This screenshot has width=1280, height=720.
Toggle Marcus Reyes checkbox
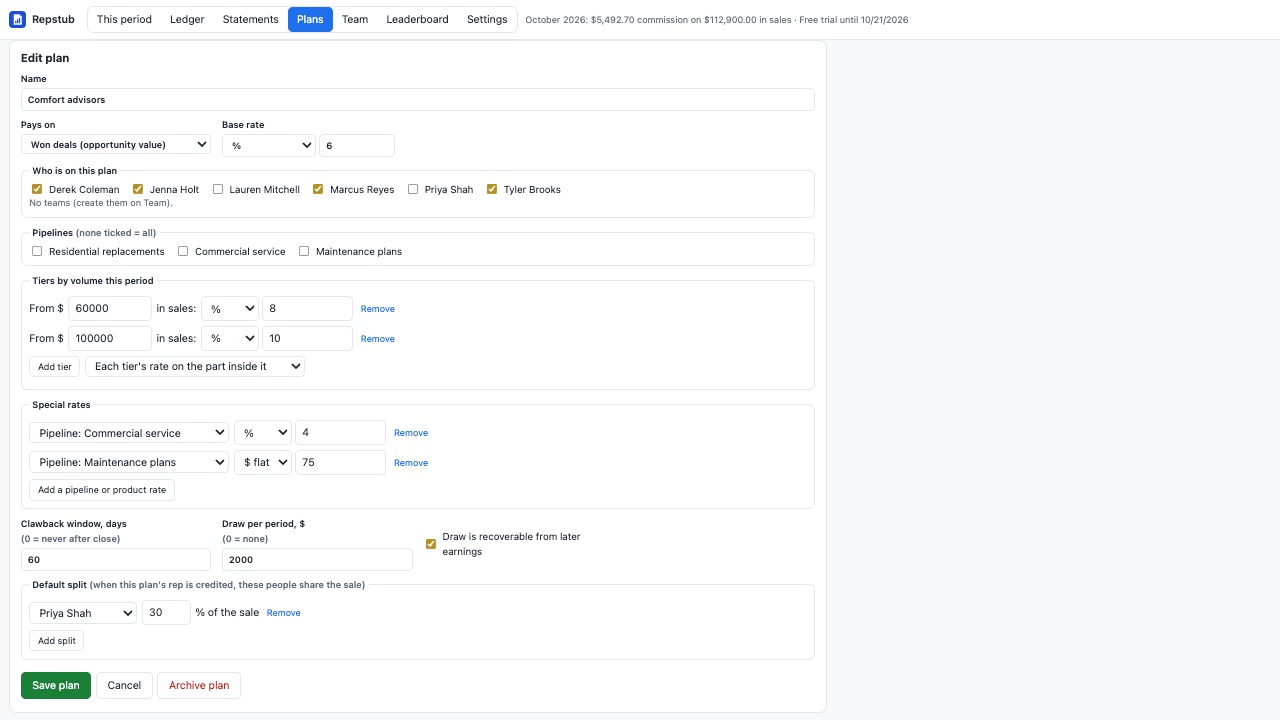coord(318,189)
